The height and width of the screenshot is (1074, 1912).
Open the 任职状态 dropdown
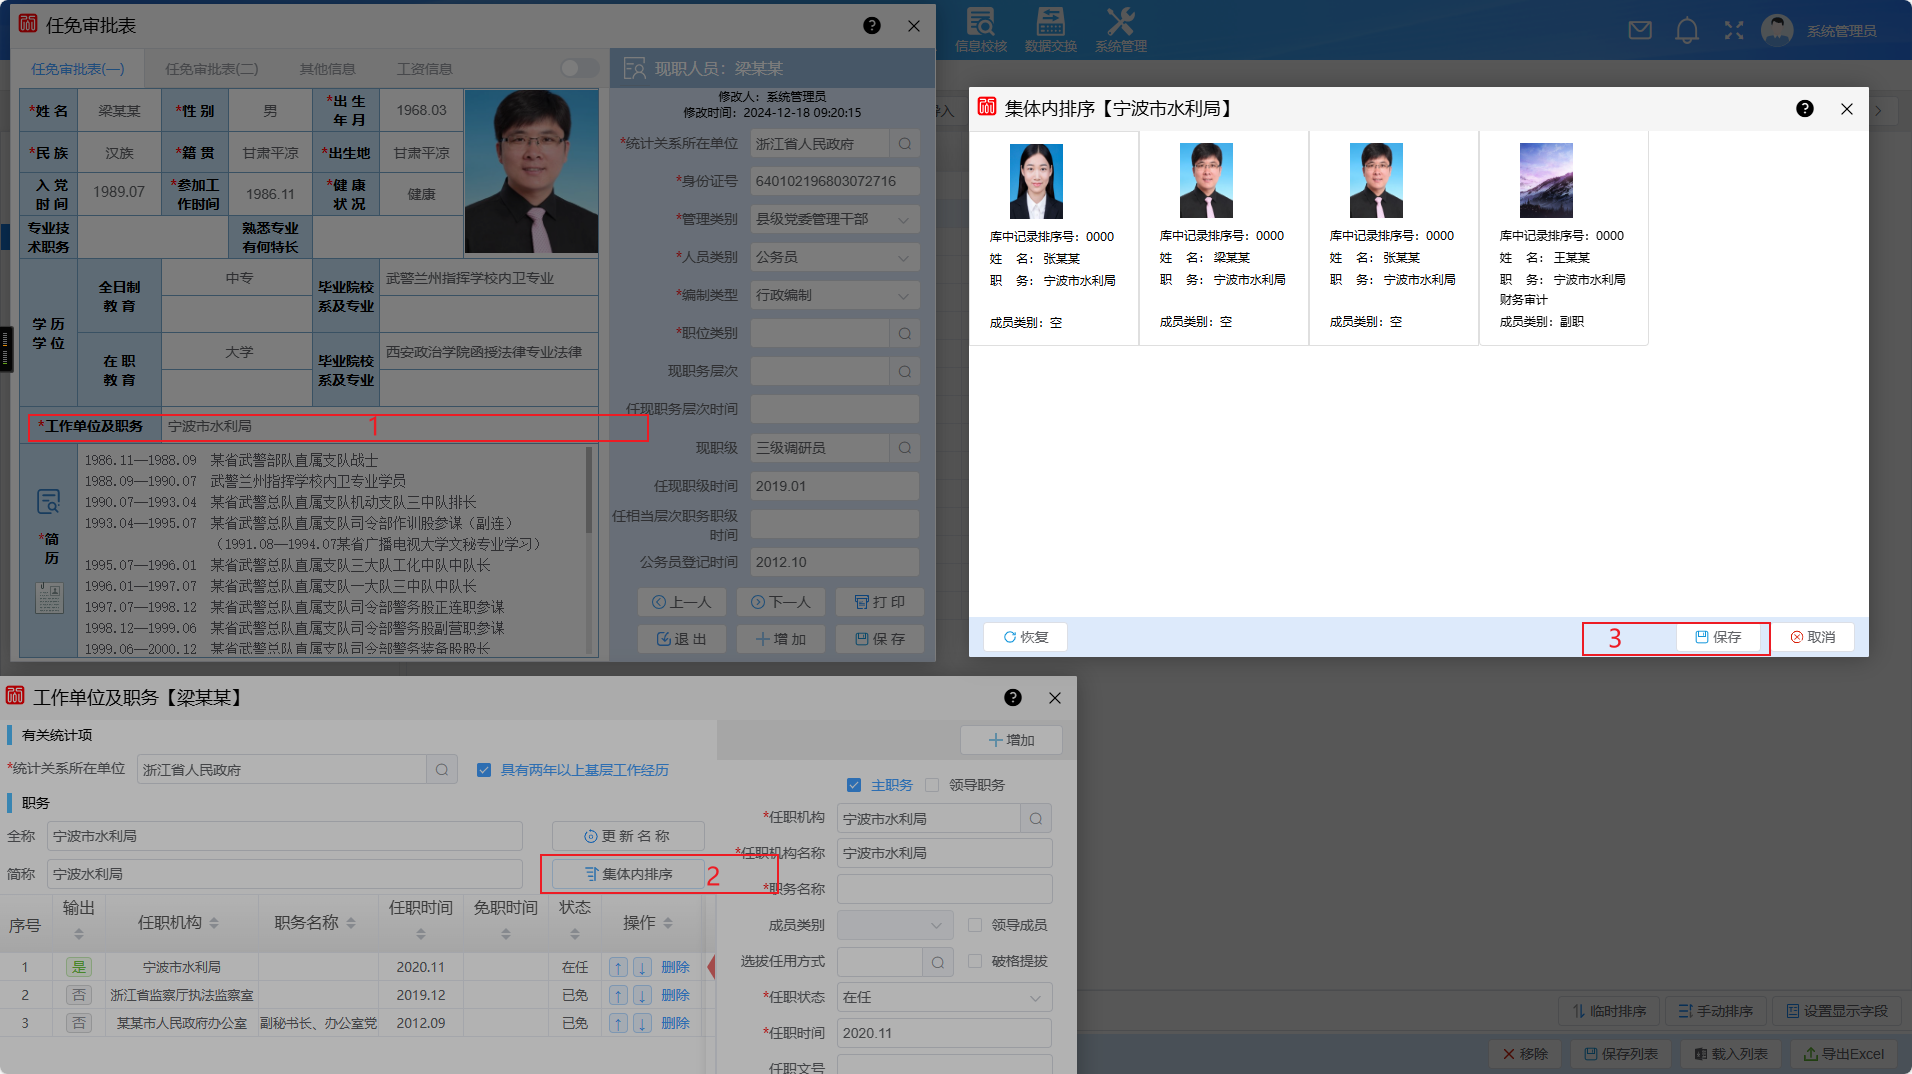click(x=943, y=997)
